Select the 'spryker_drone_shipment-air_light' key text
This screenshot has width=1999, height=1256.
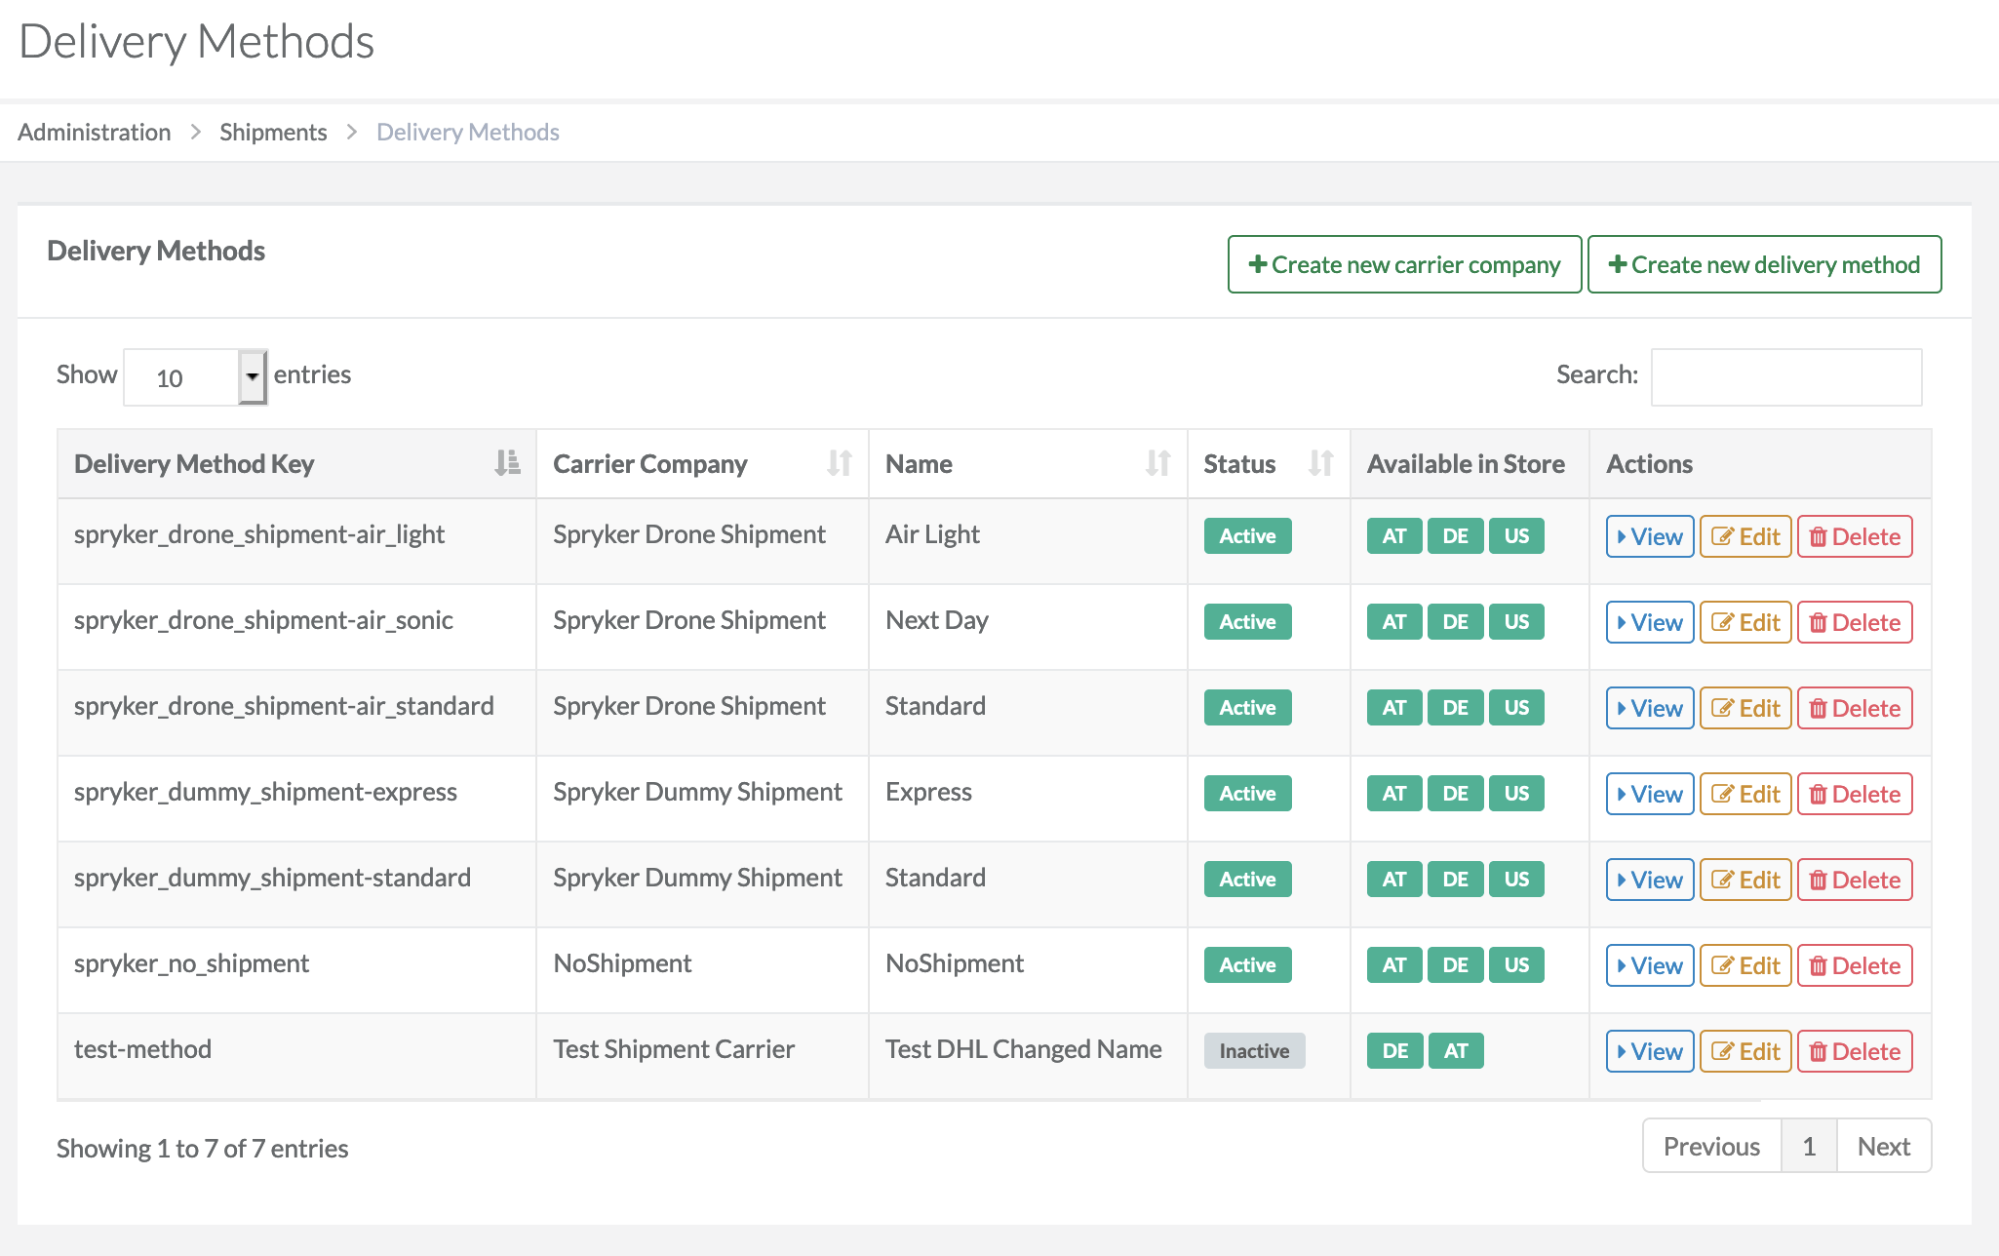click(x=259, y=534)
